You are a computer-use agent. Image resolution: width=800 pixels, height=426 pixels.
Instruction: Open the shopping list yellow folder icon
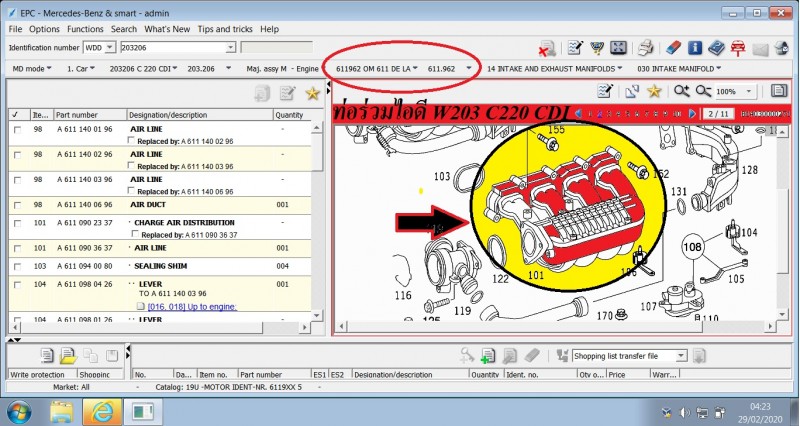pos(68,355)
